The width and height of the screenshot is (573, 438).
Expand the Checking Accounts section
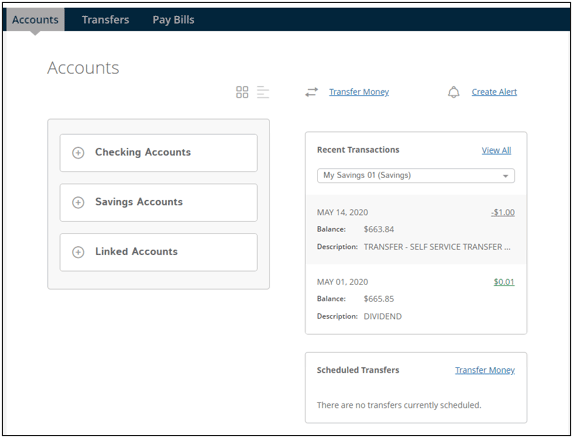tap(159, 153)
